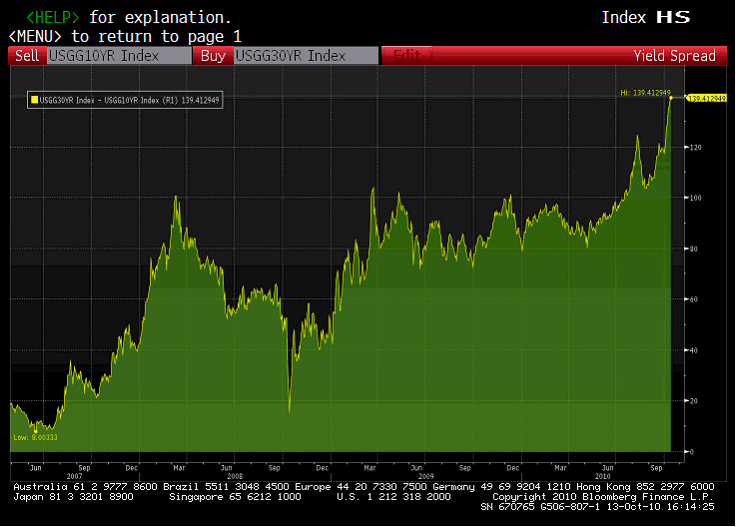Click the yellow legend swatch for USGG30YR
This screenshot has height=527, width=736.
(34, 100)
